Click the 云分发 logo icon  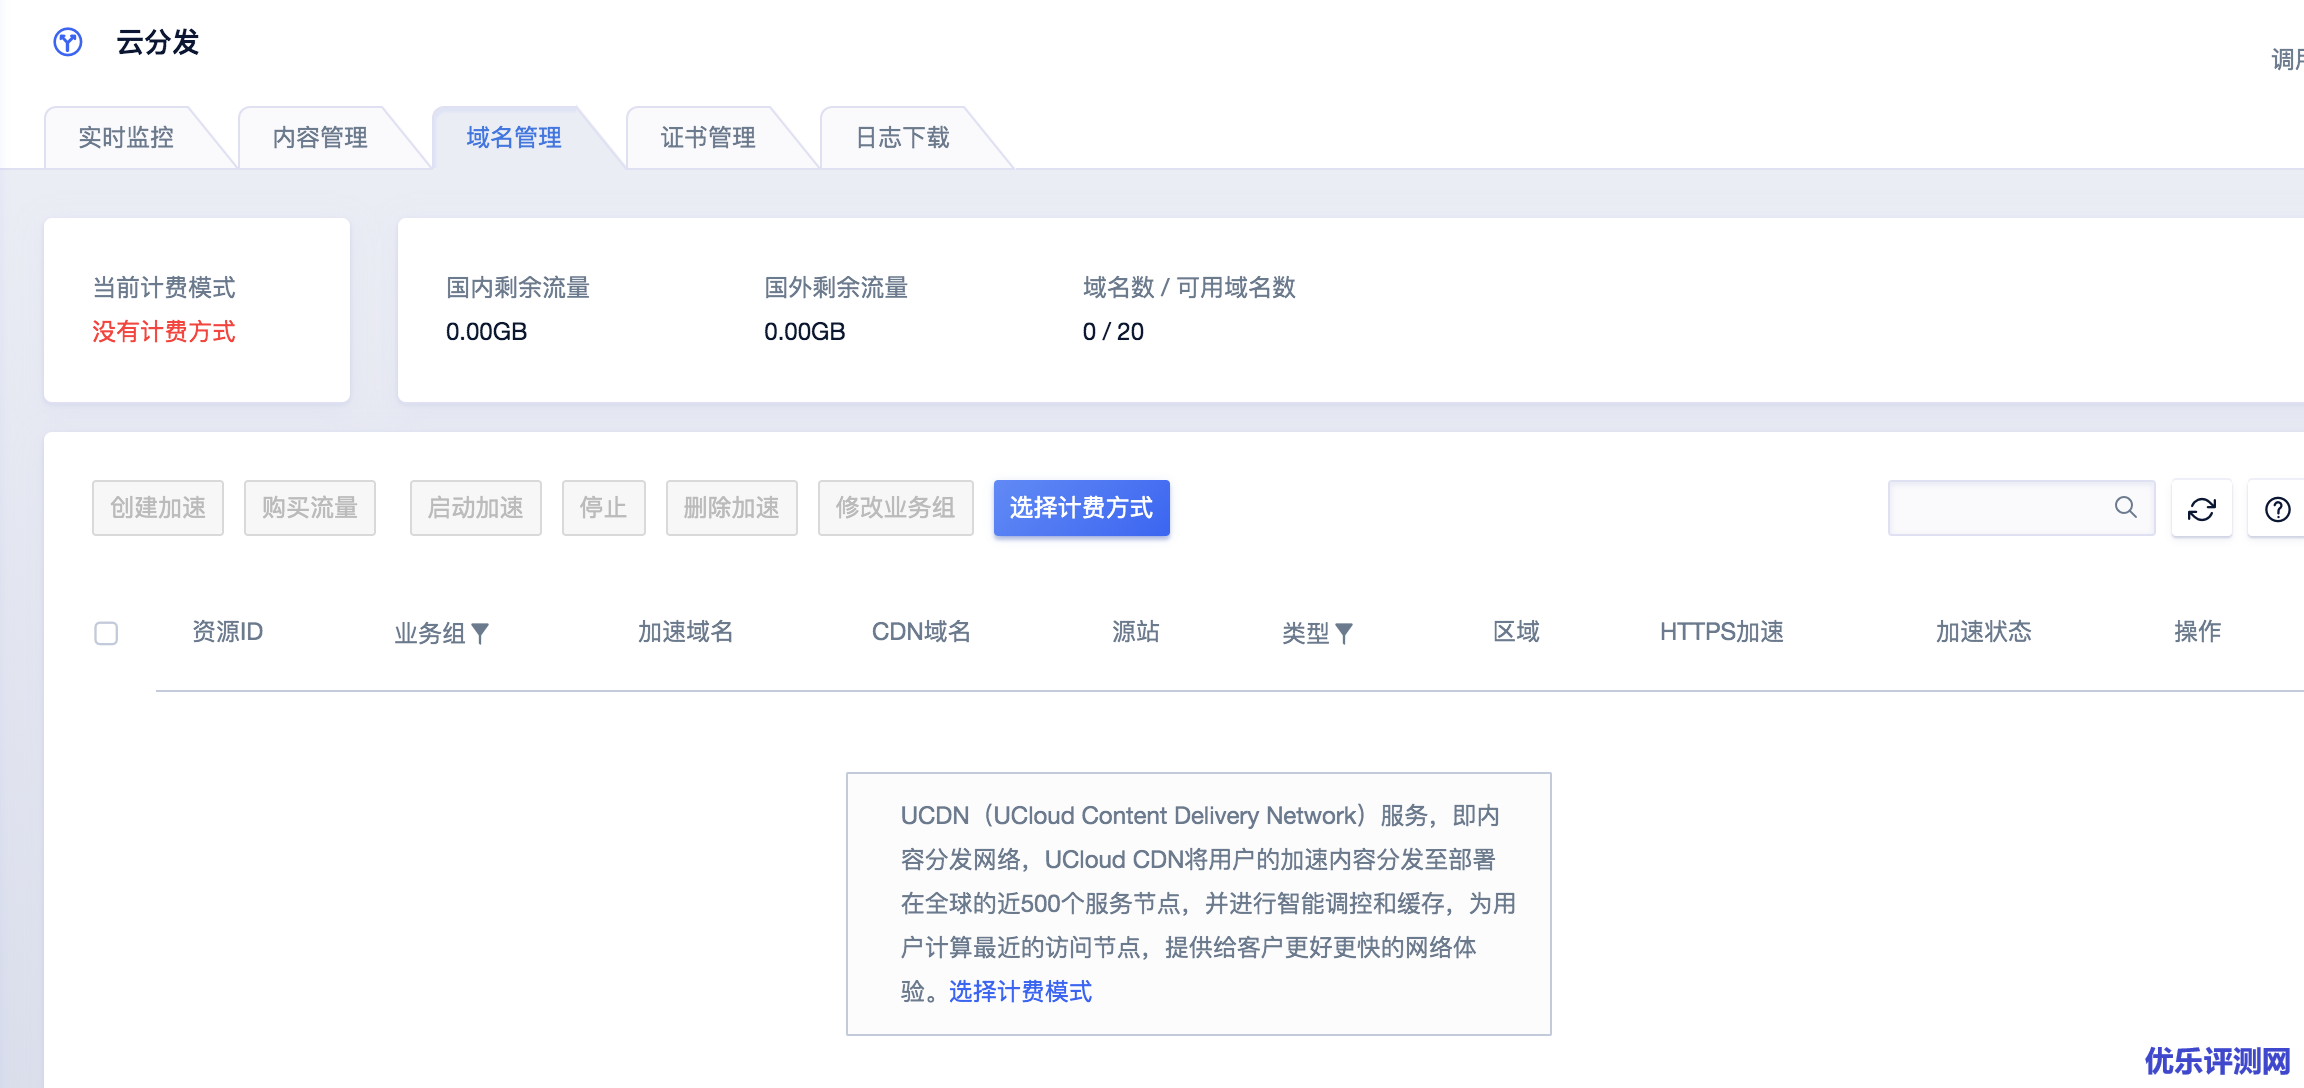coord(68,42)
